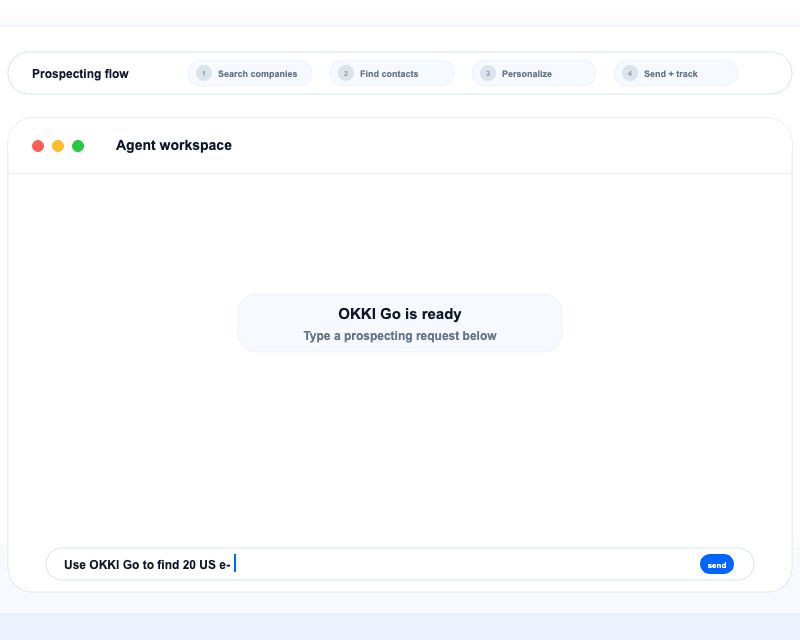Click the blue send button
800x640 pixels.
coord(716,564)
